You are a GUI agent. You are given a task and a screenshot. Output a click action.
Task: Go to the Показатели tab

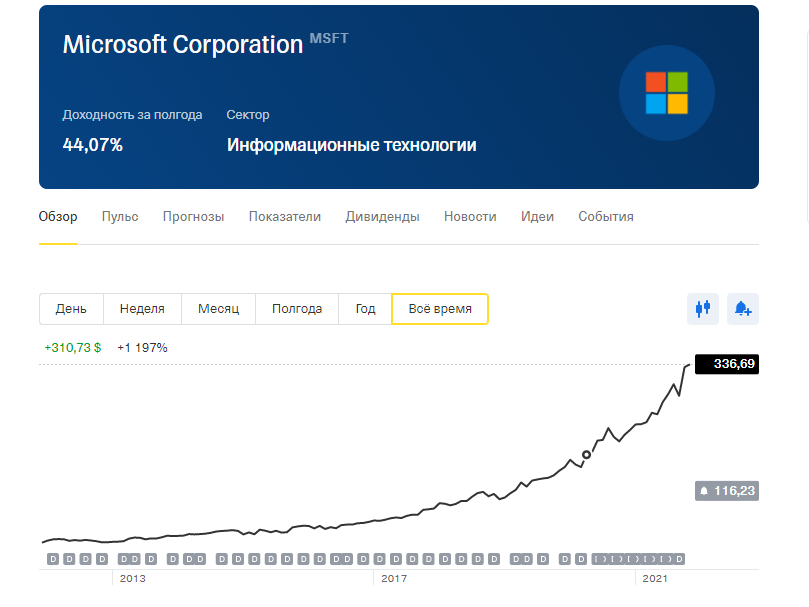click(x=285, y=217)
